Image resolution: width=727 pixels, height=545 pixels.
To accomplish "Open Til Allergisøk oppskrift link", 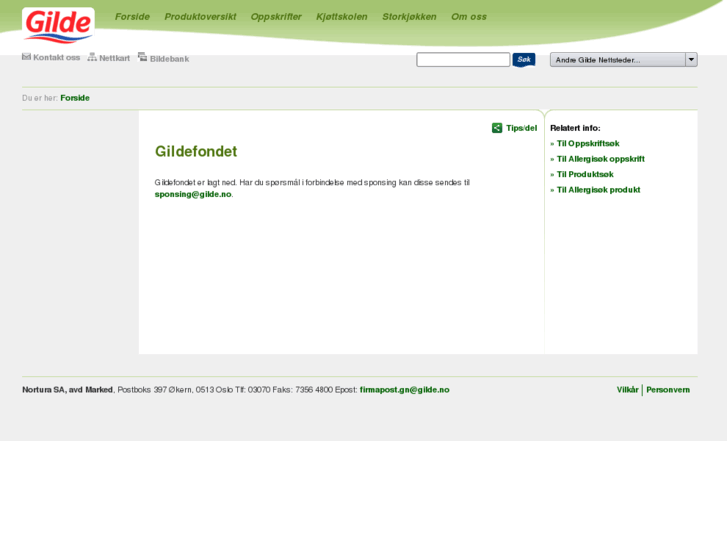I will [x=600, y=159].
